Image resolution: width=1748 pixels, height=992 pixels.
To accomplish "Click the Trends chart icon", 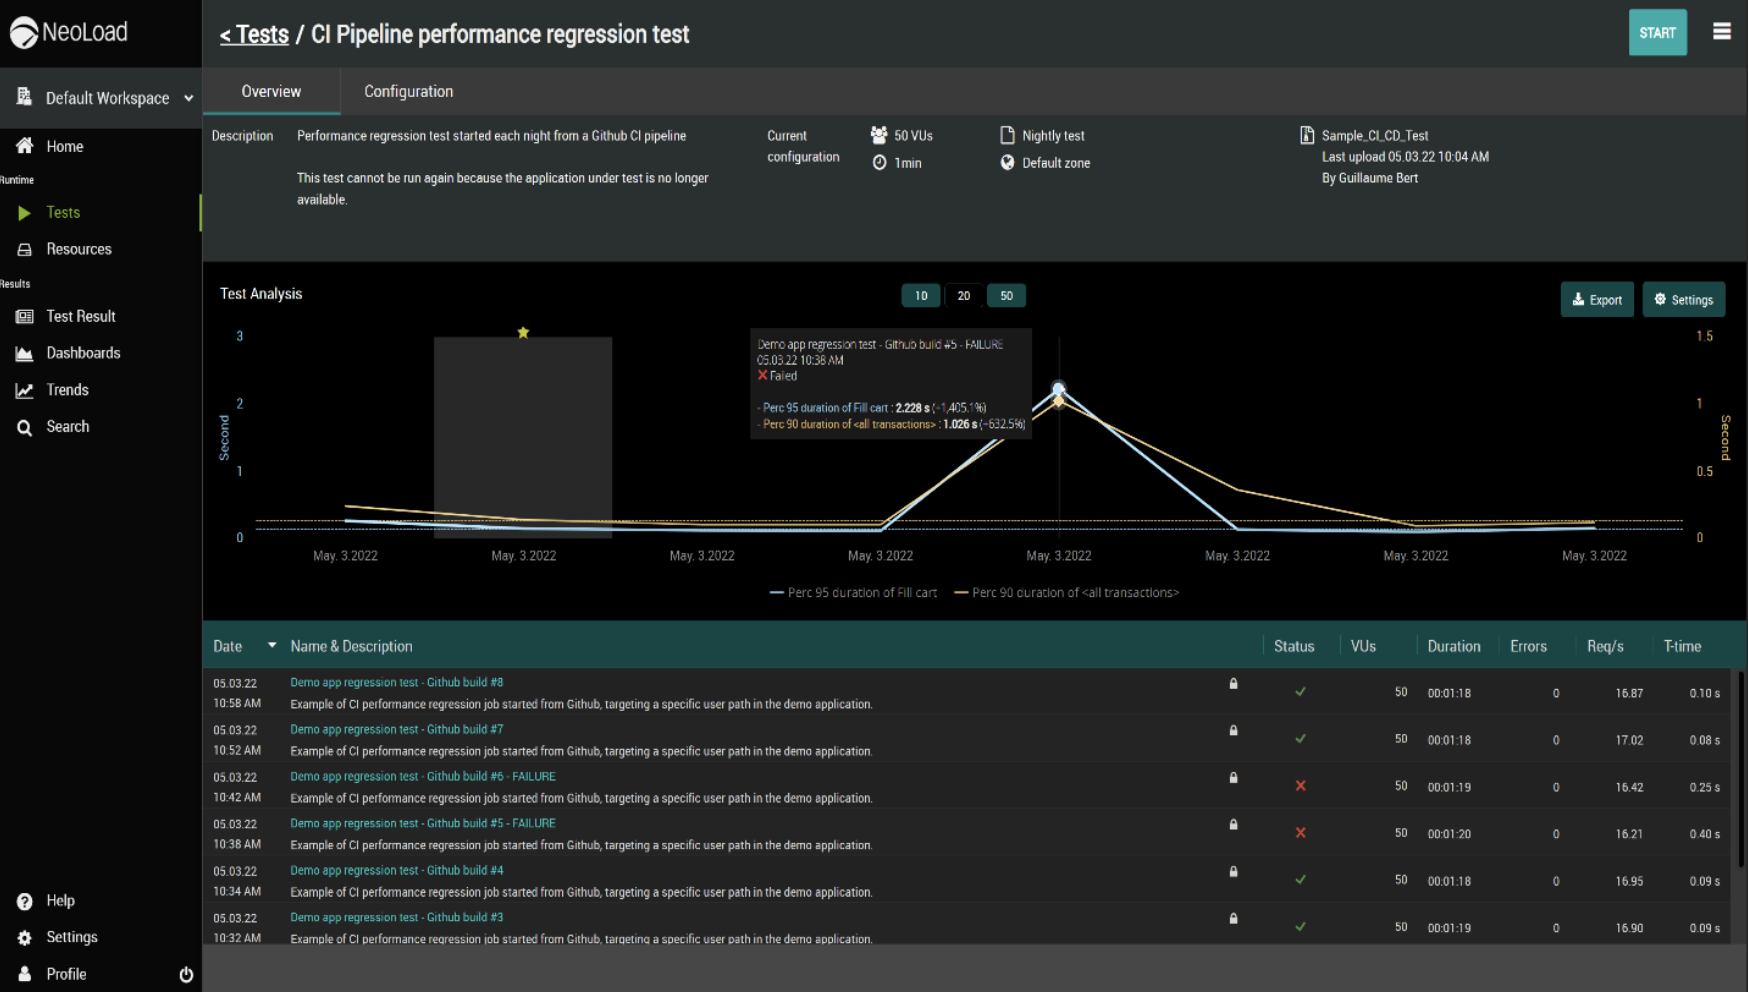I will click(x=25, y=390).
